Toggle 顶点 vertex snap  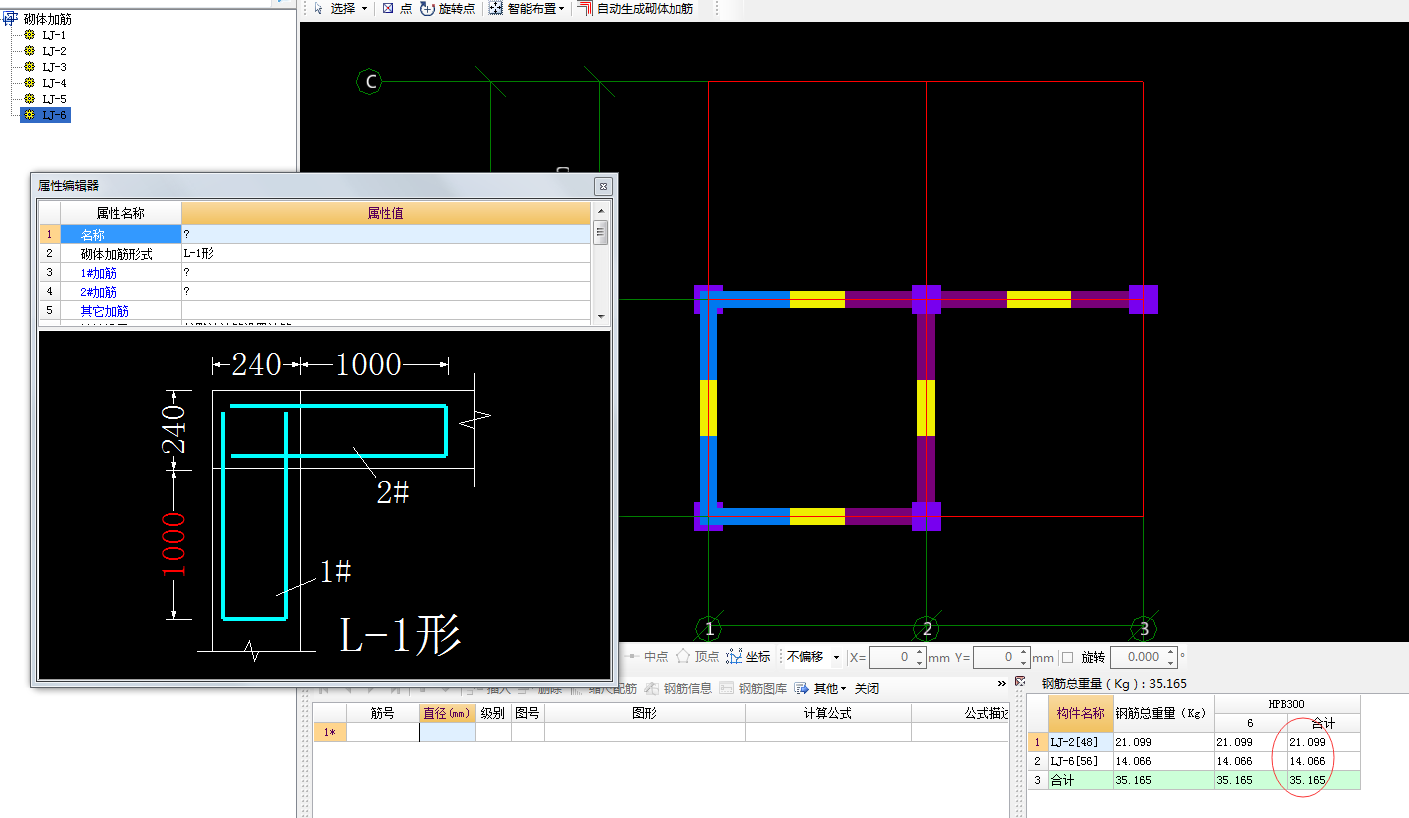point(698,657)
